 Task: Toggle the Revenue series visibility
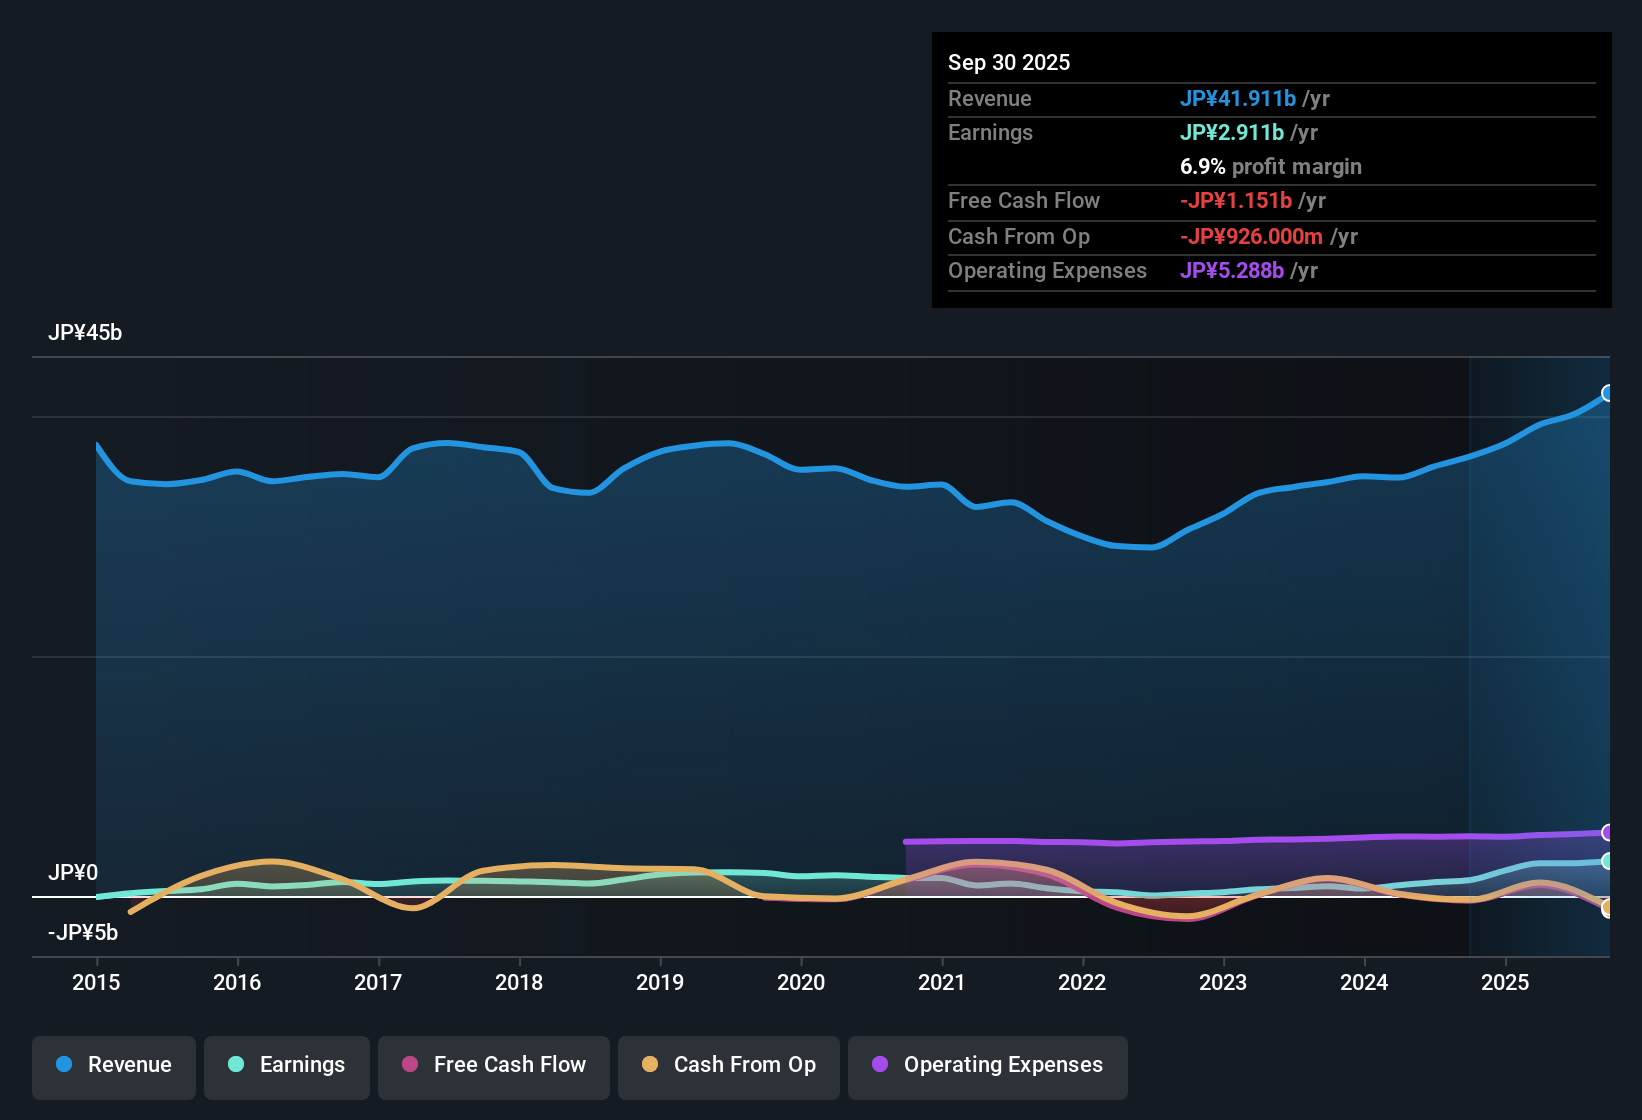113,1065
